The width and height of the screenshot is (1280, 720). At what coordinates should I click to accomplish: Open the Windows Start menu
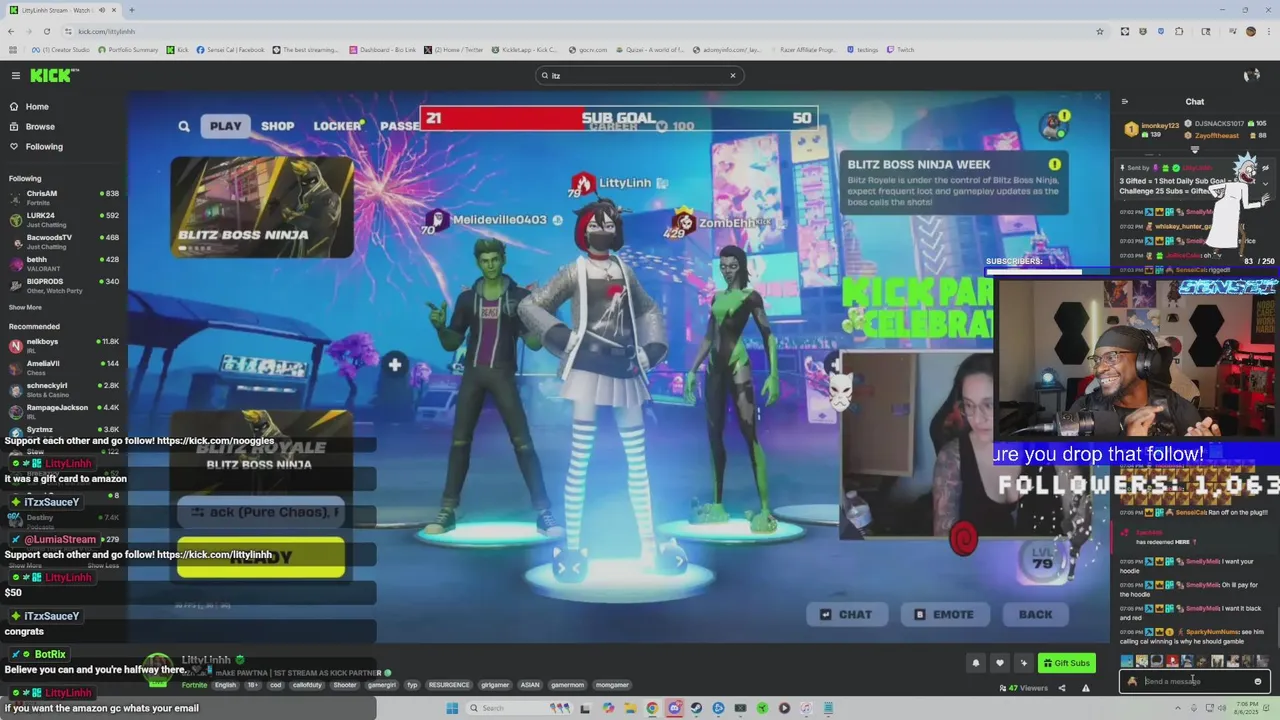[x=452, y=708]
